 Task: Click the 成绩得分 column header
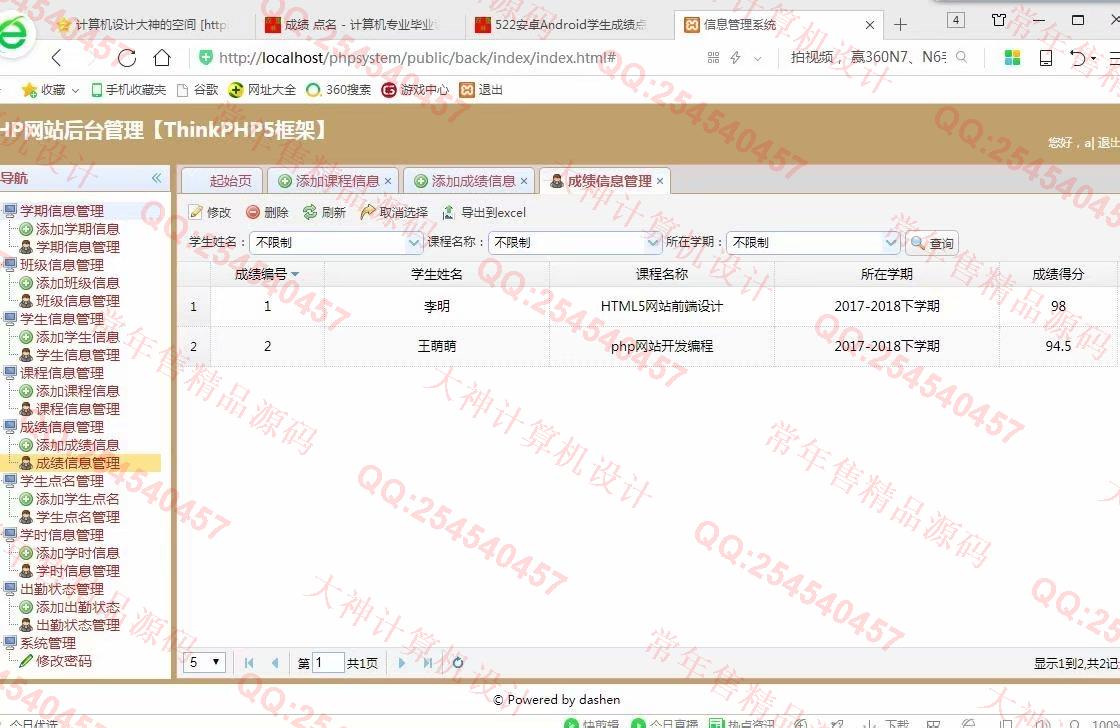coord(1058,274)
